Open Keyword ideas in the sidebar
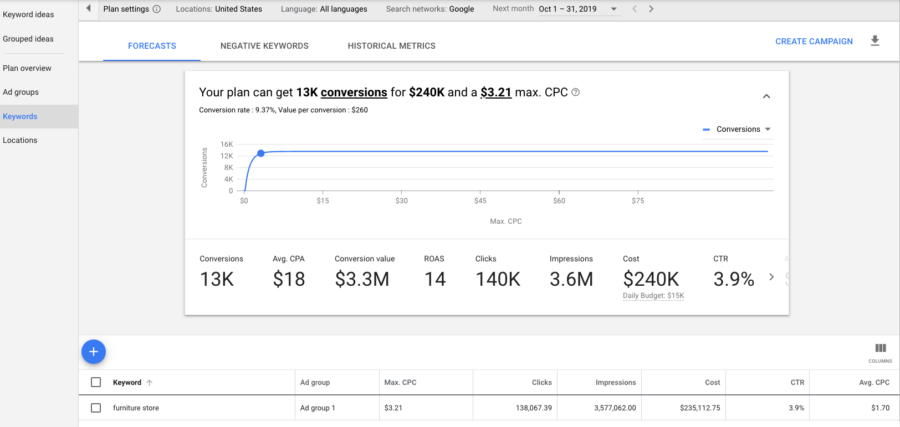 pyautogui.click(x=29, y=15)
